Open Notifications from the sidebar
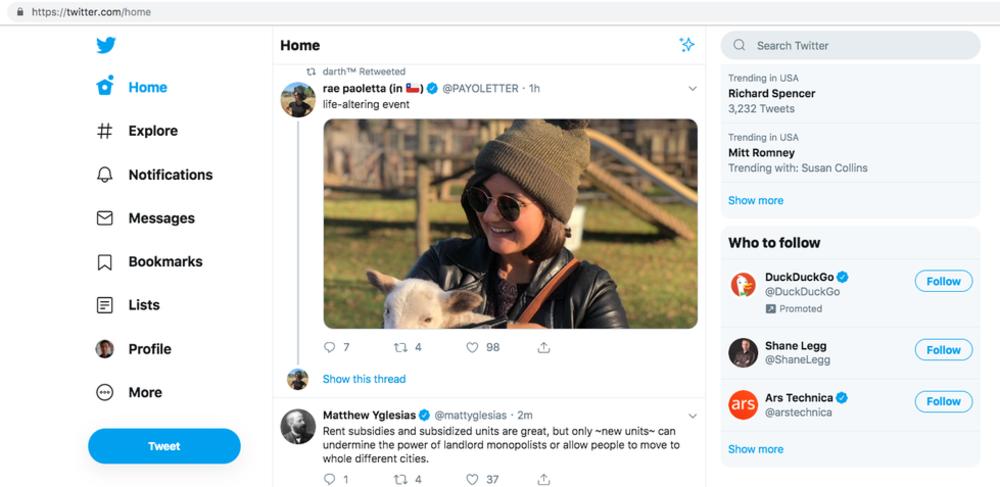1000x487 pixels. pyautogui.click(x=154, y=175)
